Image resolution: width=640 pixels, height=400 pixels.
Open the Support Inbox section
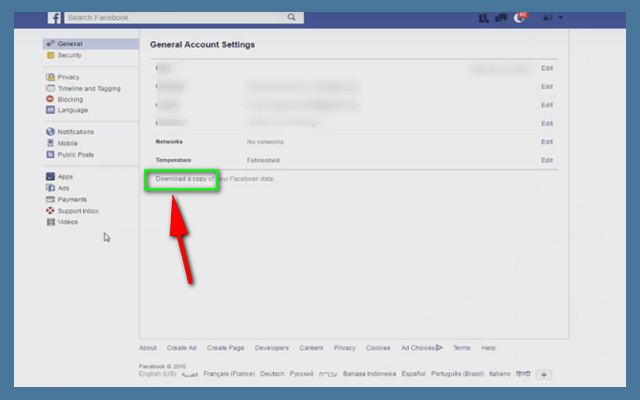[x=79, y=210]
